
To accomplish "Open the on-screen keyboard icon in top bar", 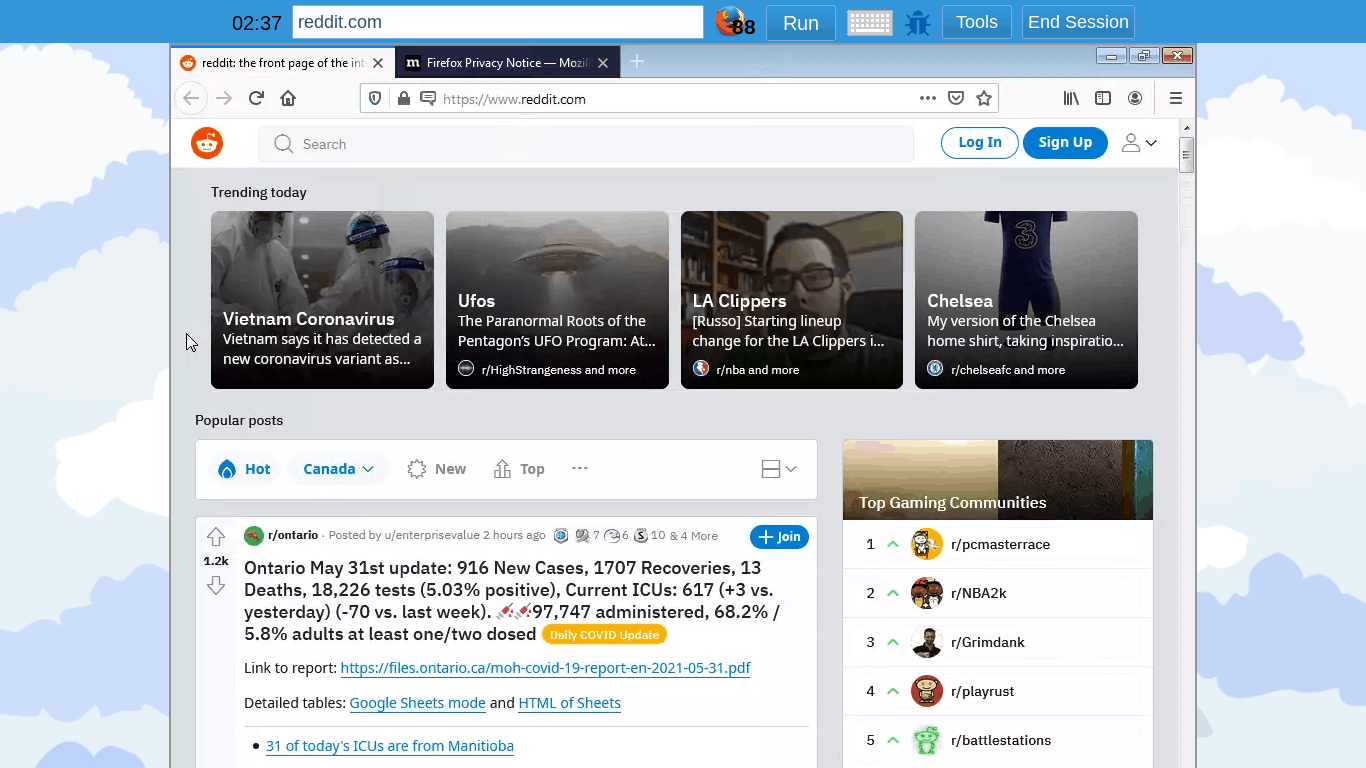I will pos(869,22).
